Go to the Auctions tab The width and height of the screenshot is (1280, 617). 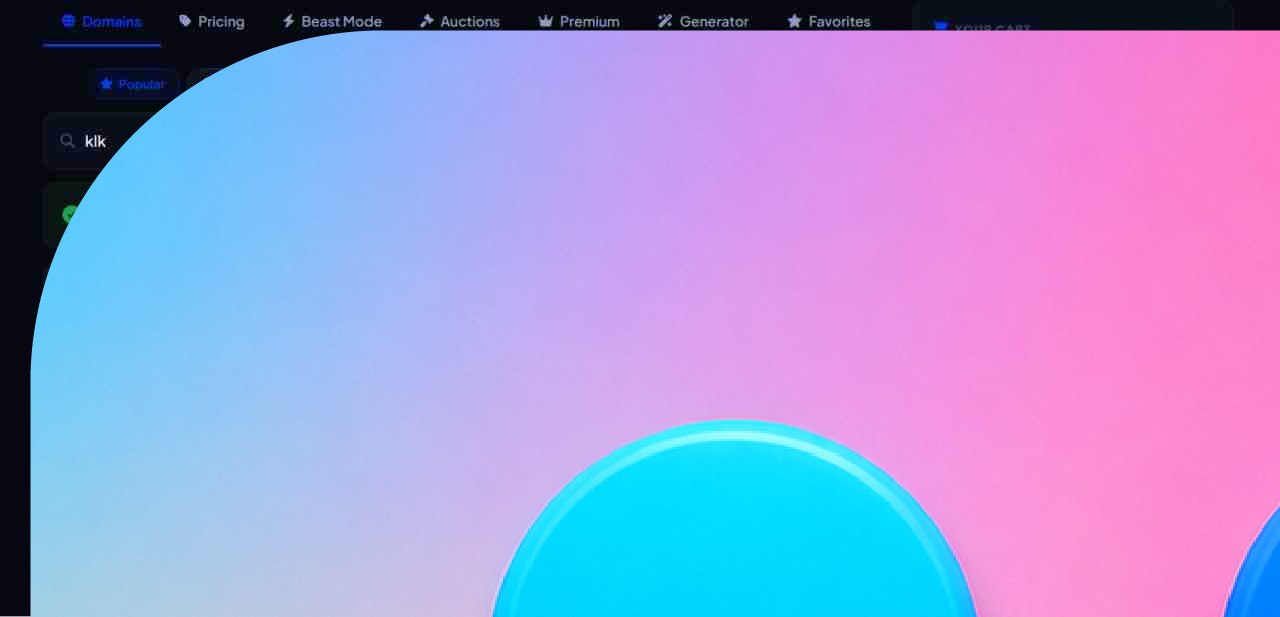[x=460, y=22]
